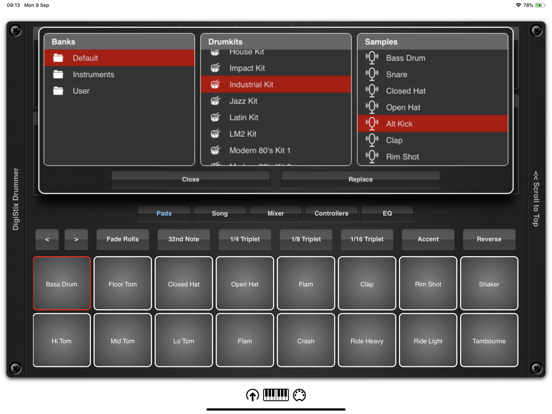Click the drum icon beside Modern 80's Kit 1
The width and height of the screenshot is (552, 414).
tap(215, 150)
